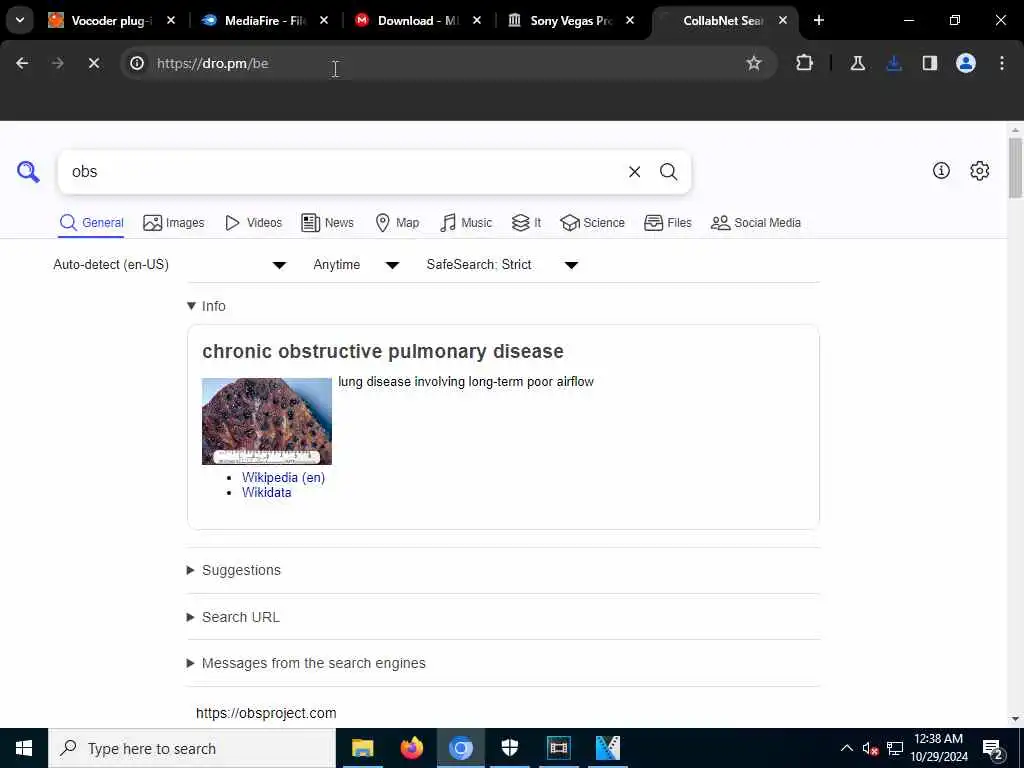
Task: Select the General search category
Action: tap(91, 223)
